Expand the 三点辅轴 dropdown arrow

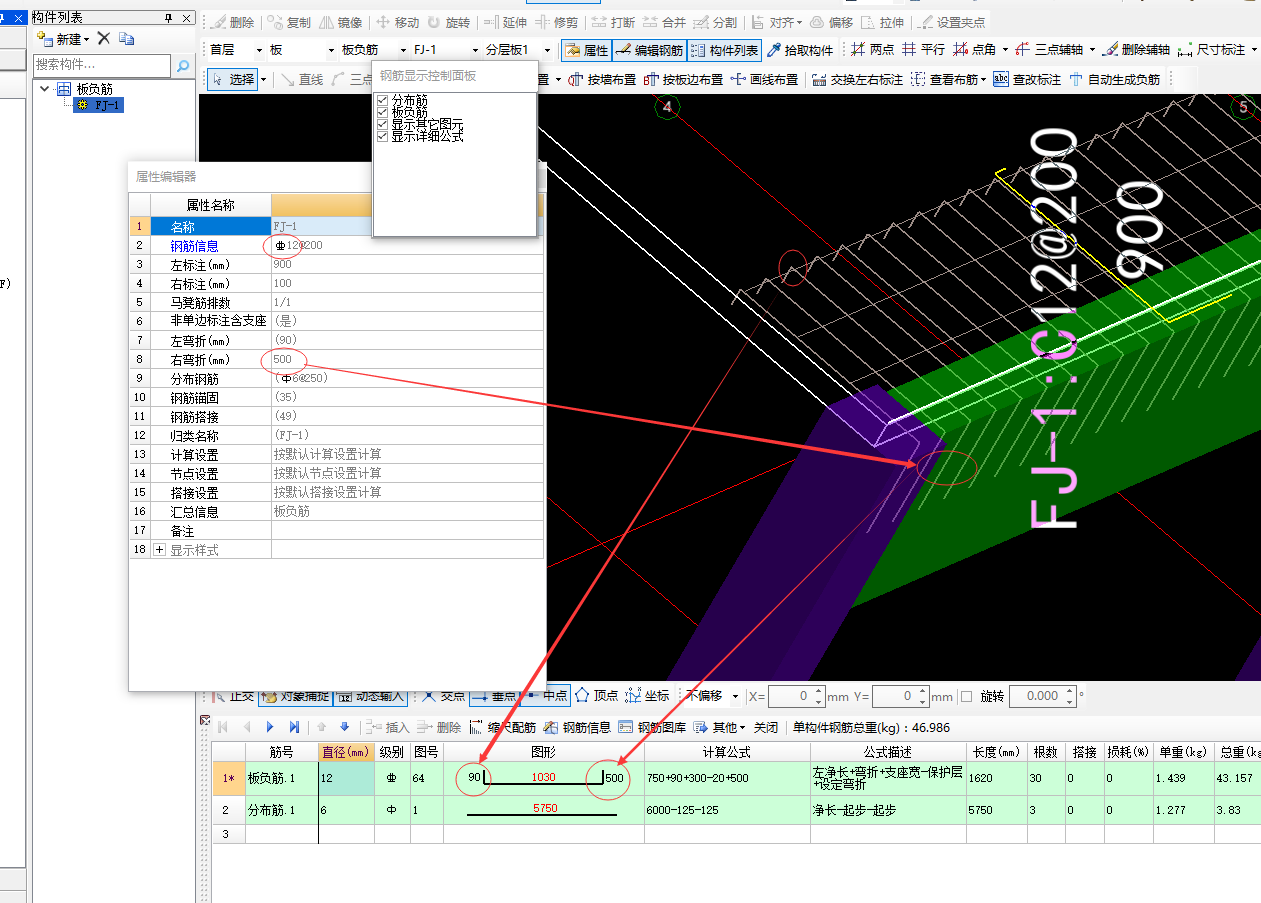[x=1093, y=50]
